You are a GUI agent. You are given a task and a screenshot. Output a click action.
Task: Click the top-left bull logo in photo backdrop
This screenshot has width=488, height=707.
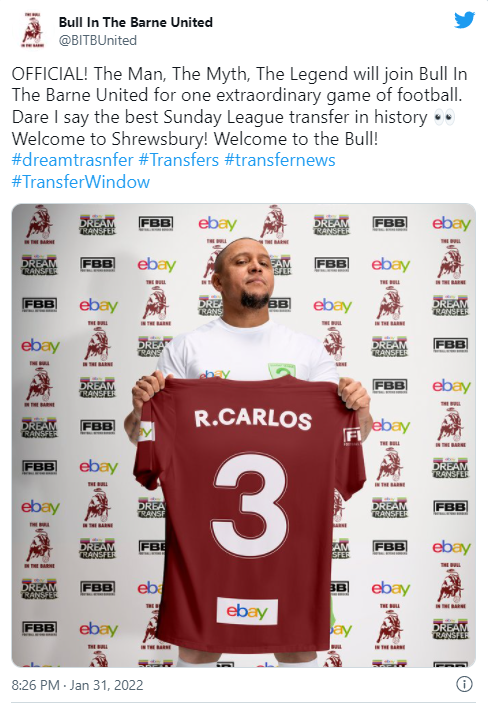tap(39, 224)
